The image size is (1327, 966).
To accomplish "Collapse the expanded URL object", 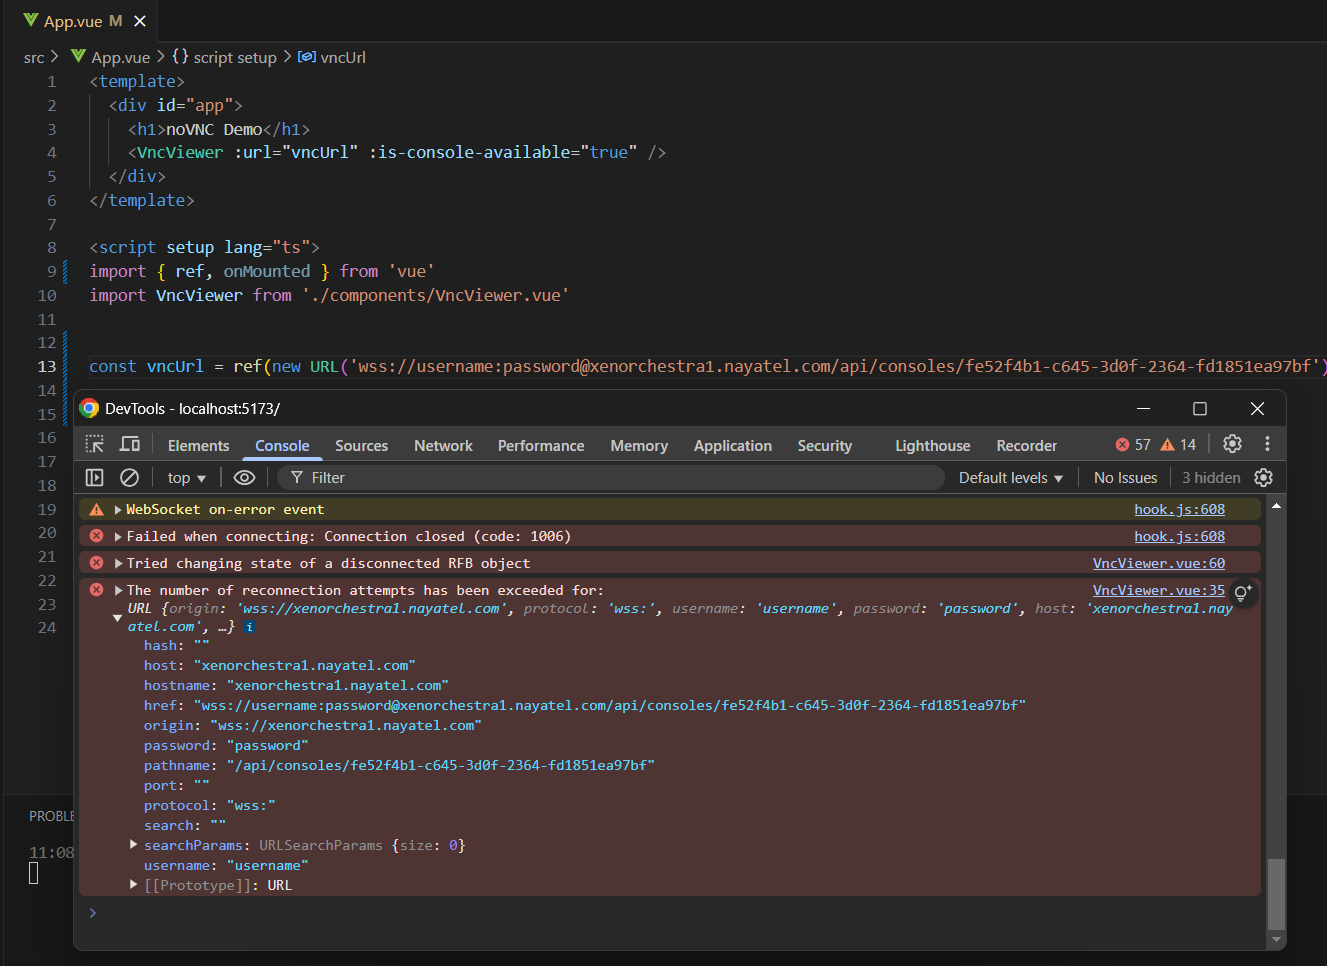I will [x=117, y=619].
